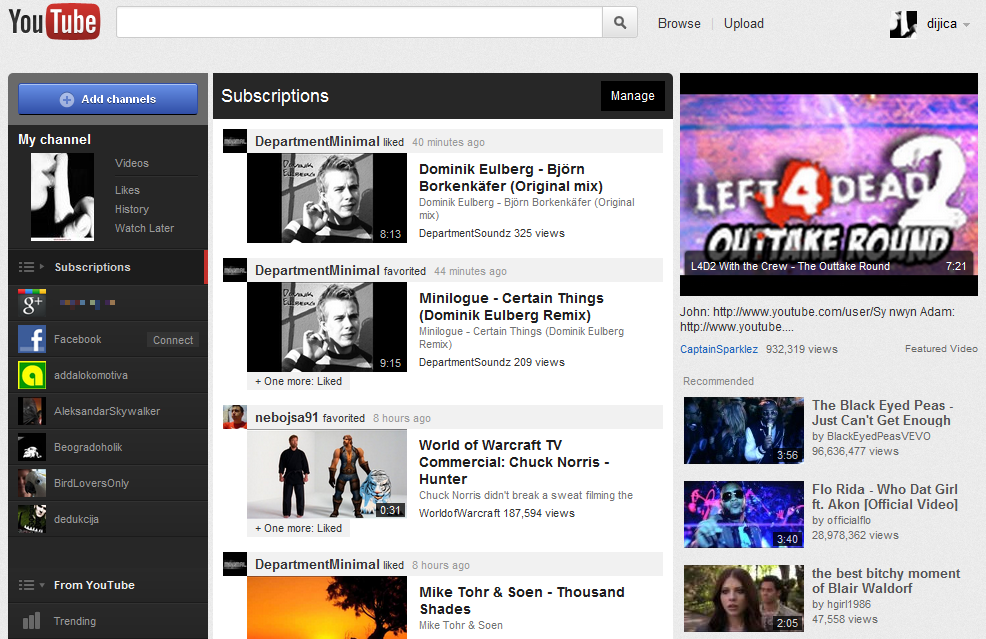Open Blair Waldorf recommended video thumbnail
The image size is (986, 639).
click(744, 599)
